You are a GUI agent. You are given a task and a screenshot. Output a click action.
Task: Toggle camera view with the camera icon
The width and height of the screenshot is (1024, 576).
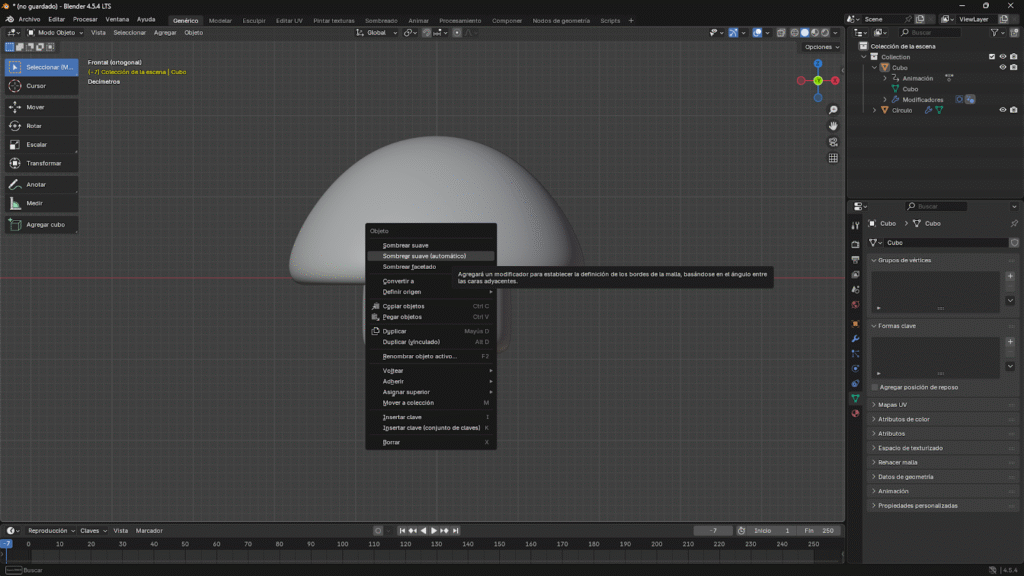(x=833, y=142)
